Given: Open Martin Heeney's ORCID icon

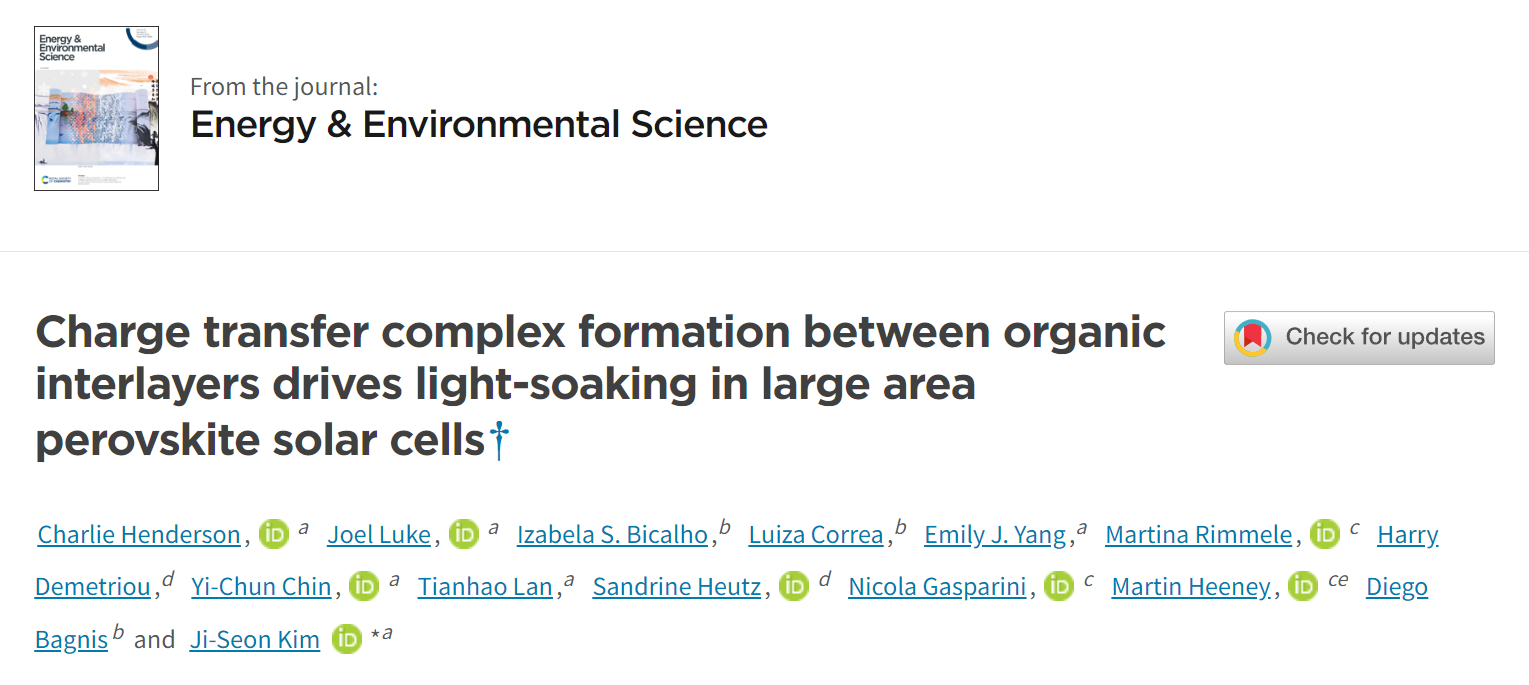Looking at the screenshot, I should point(1303,586).
